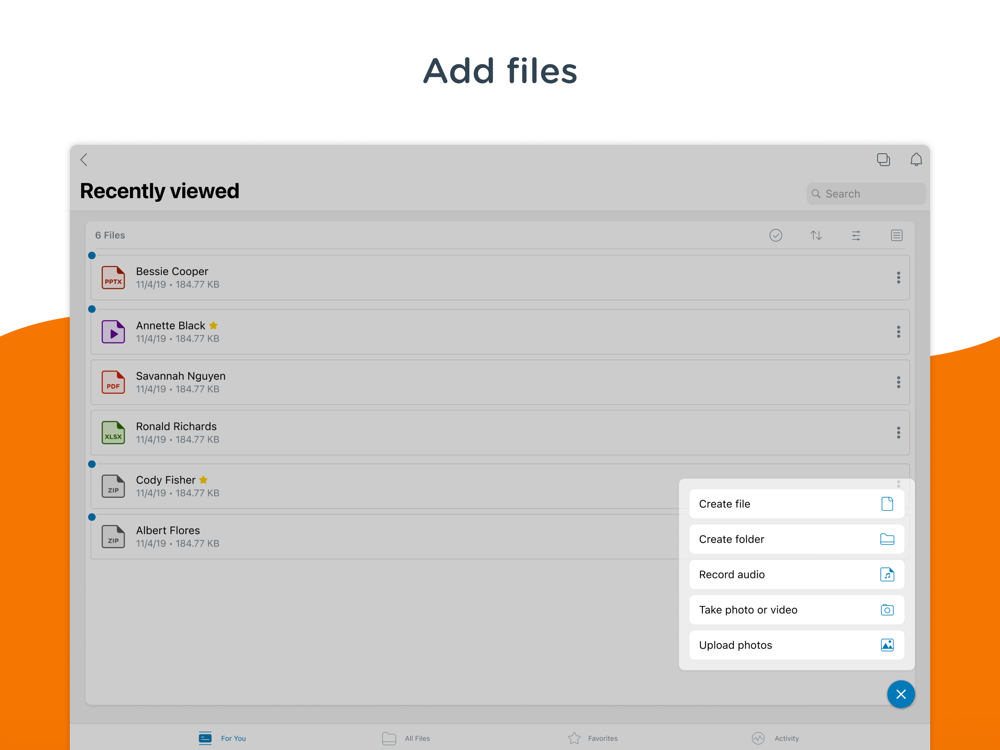The height and width of the screenshot is (750, 1000).
Task: Go back using the back chevron
Action: pyautogui.click(x=84, y=159)
